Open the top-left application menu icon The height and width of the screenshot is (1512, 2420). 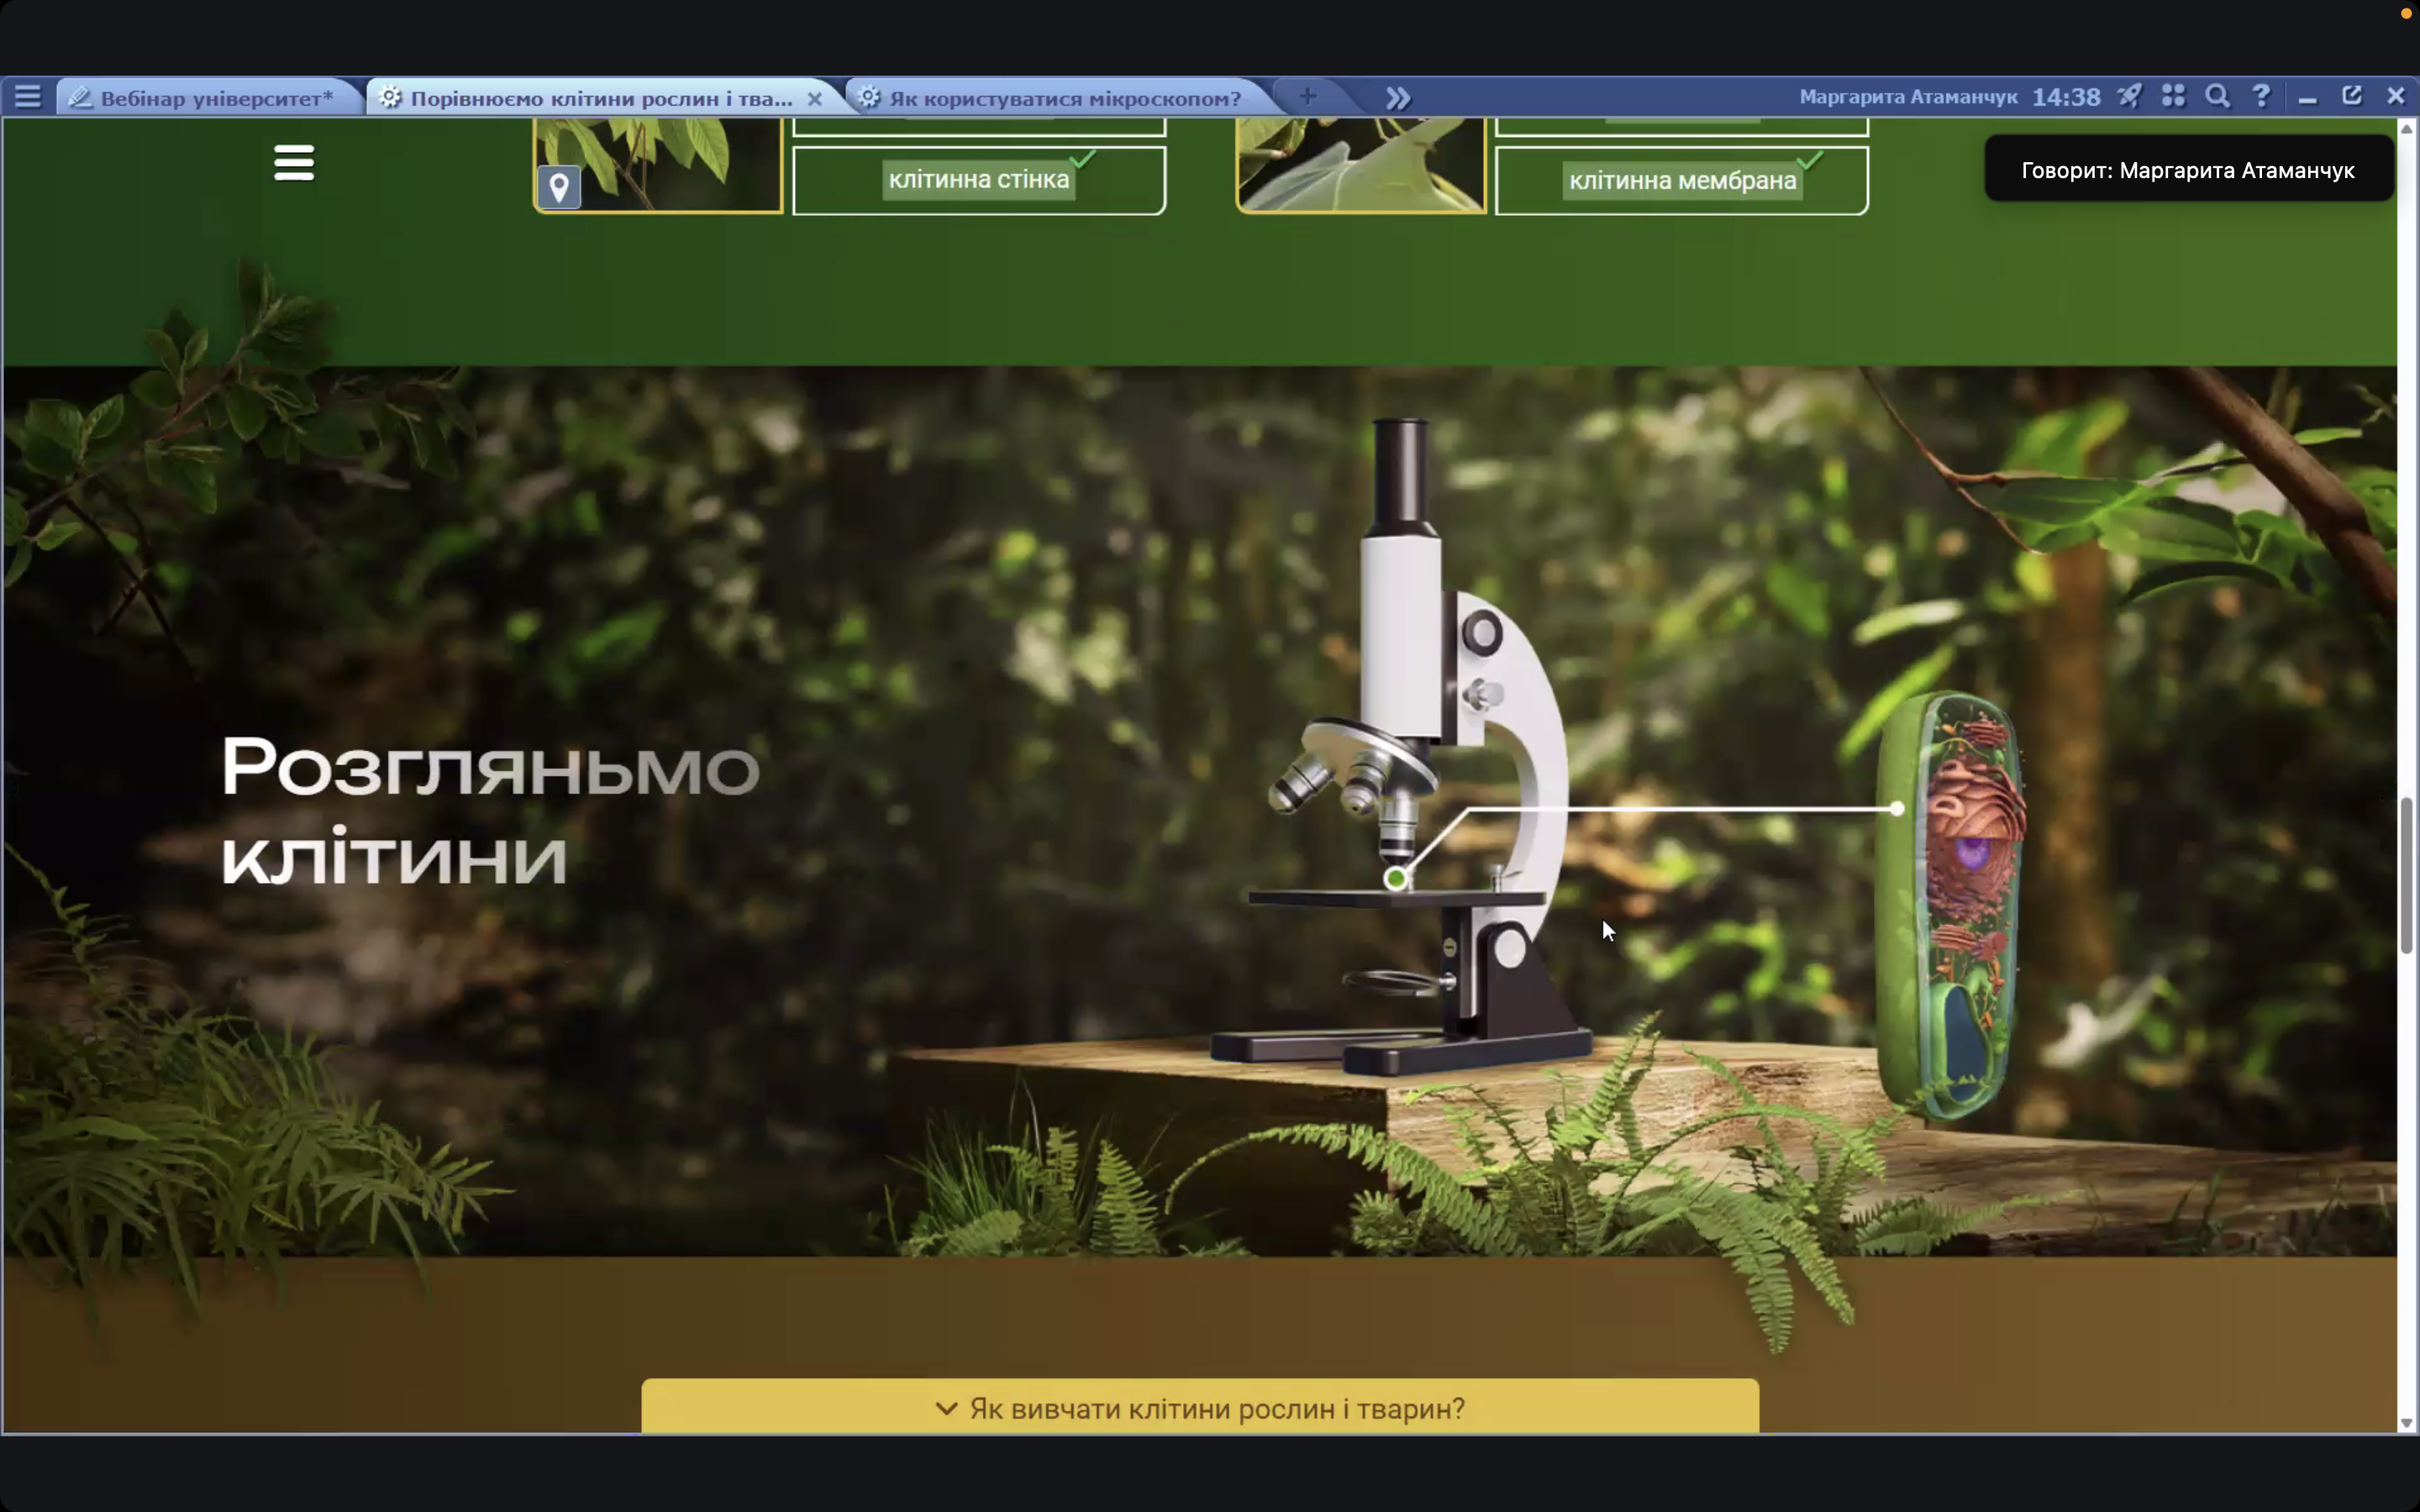coord(28,97)
